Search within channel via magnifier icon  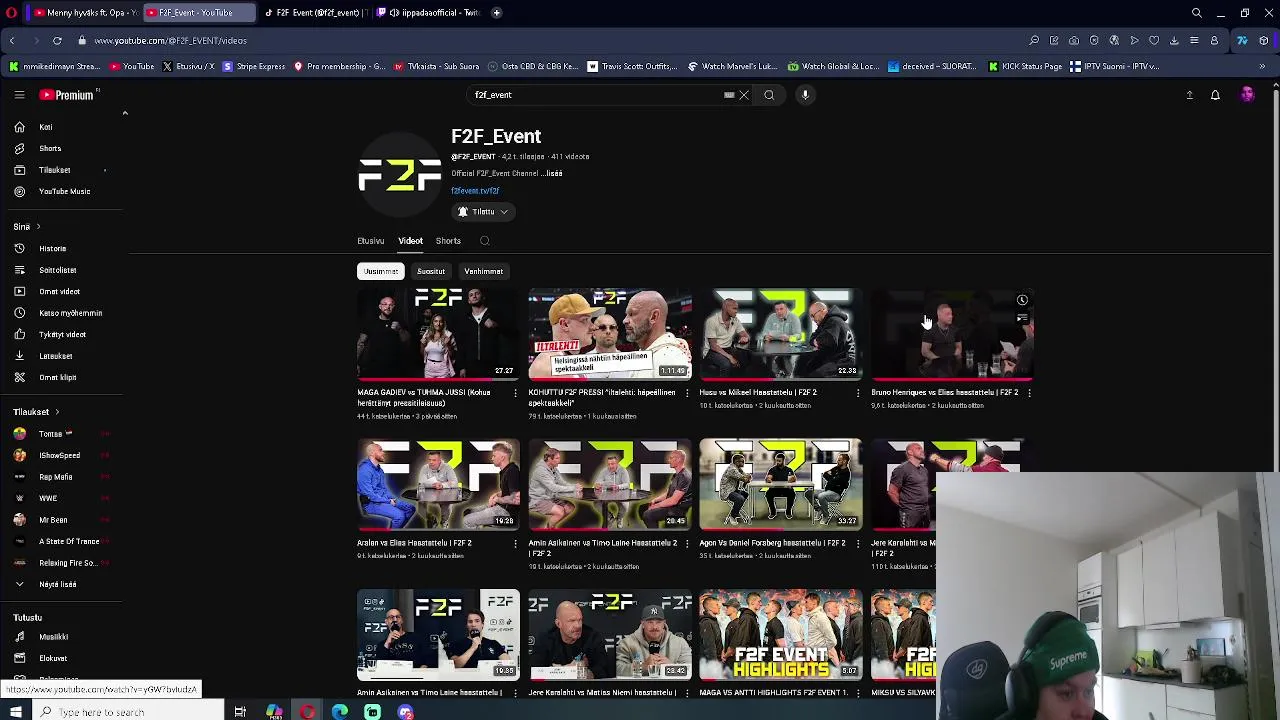click(485, 241)
